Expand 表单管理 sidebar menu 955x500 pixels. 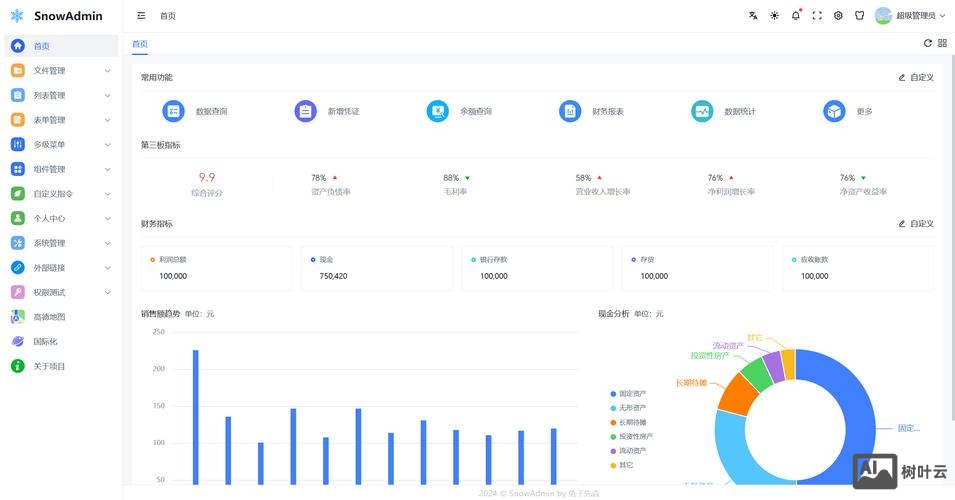[62, 120]
